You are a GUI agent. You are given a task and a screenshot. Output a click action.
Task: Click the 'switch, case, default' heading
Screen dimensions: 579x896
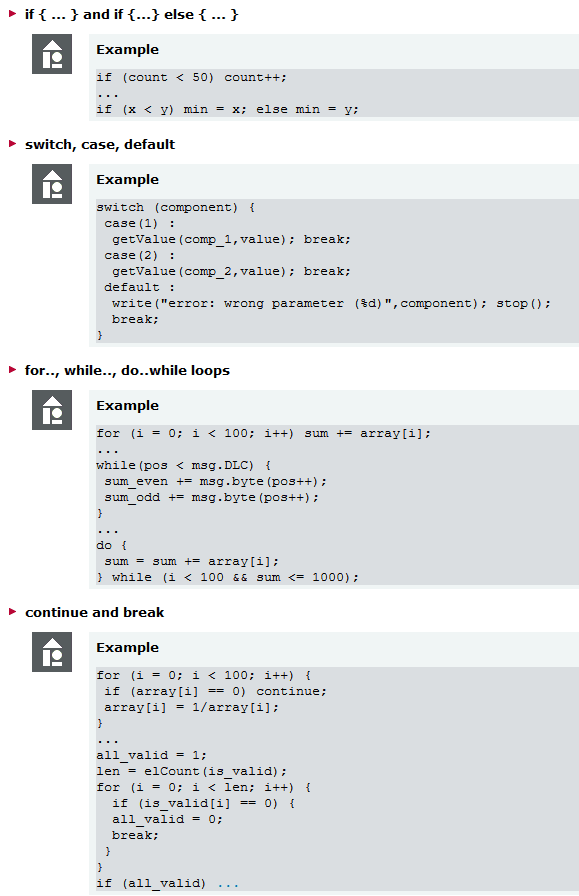click(100, 145)
